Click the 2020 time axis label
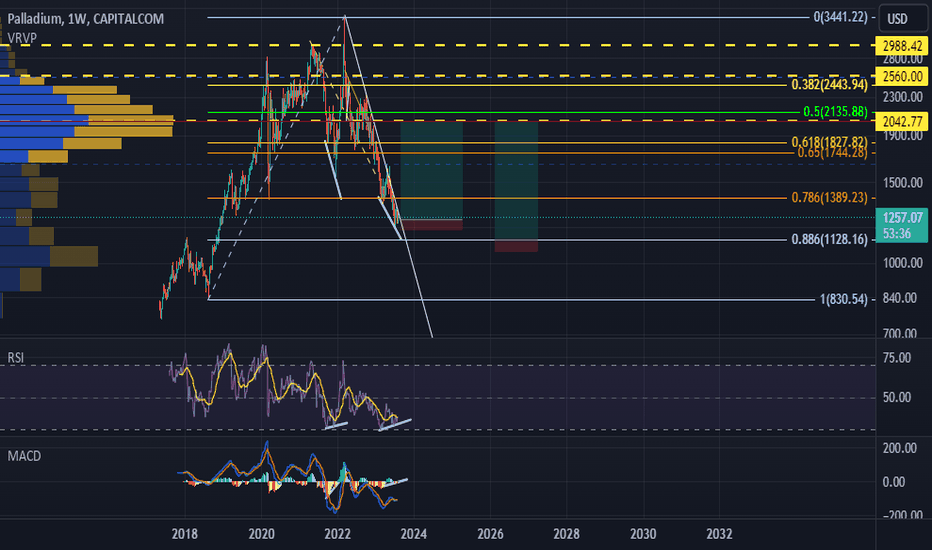932x550 pixels. (x=262, y=534)
